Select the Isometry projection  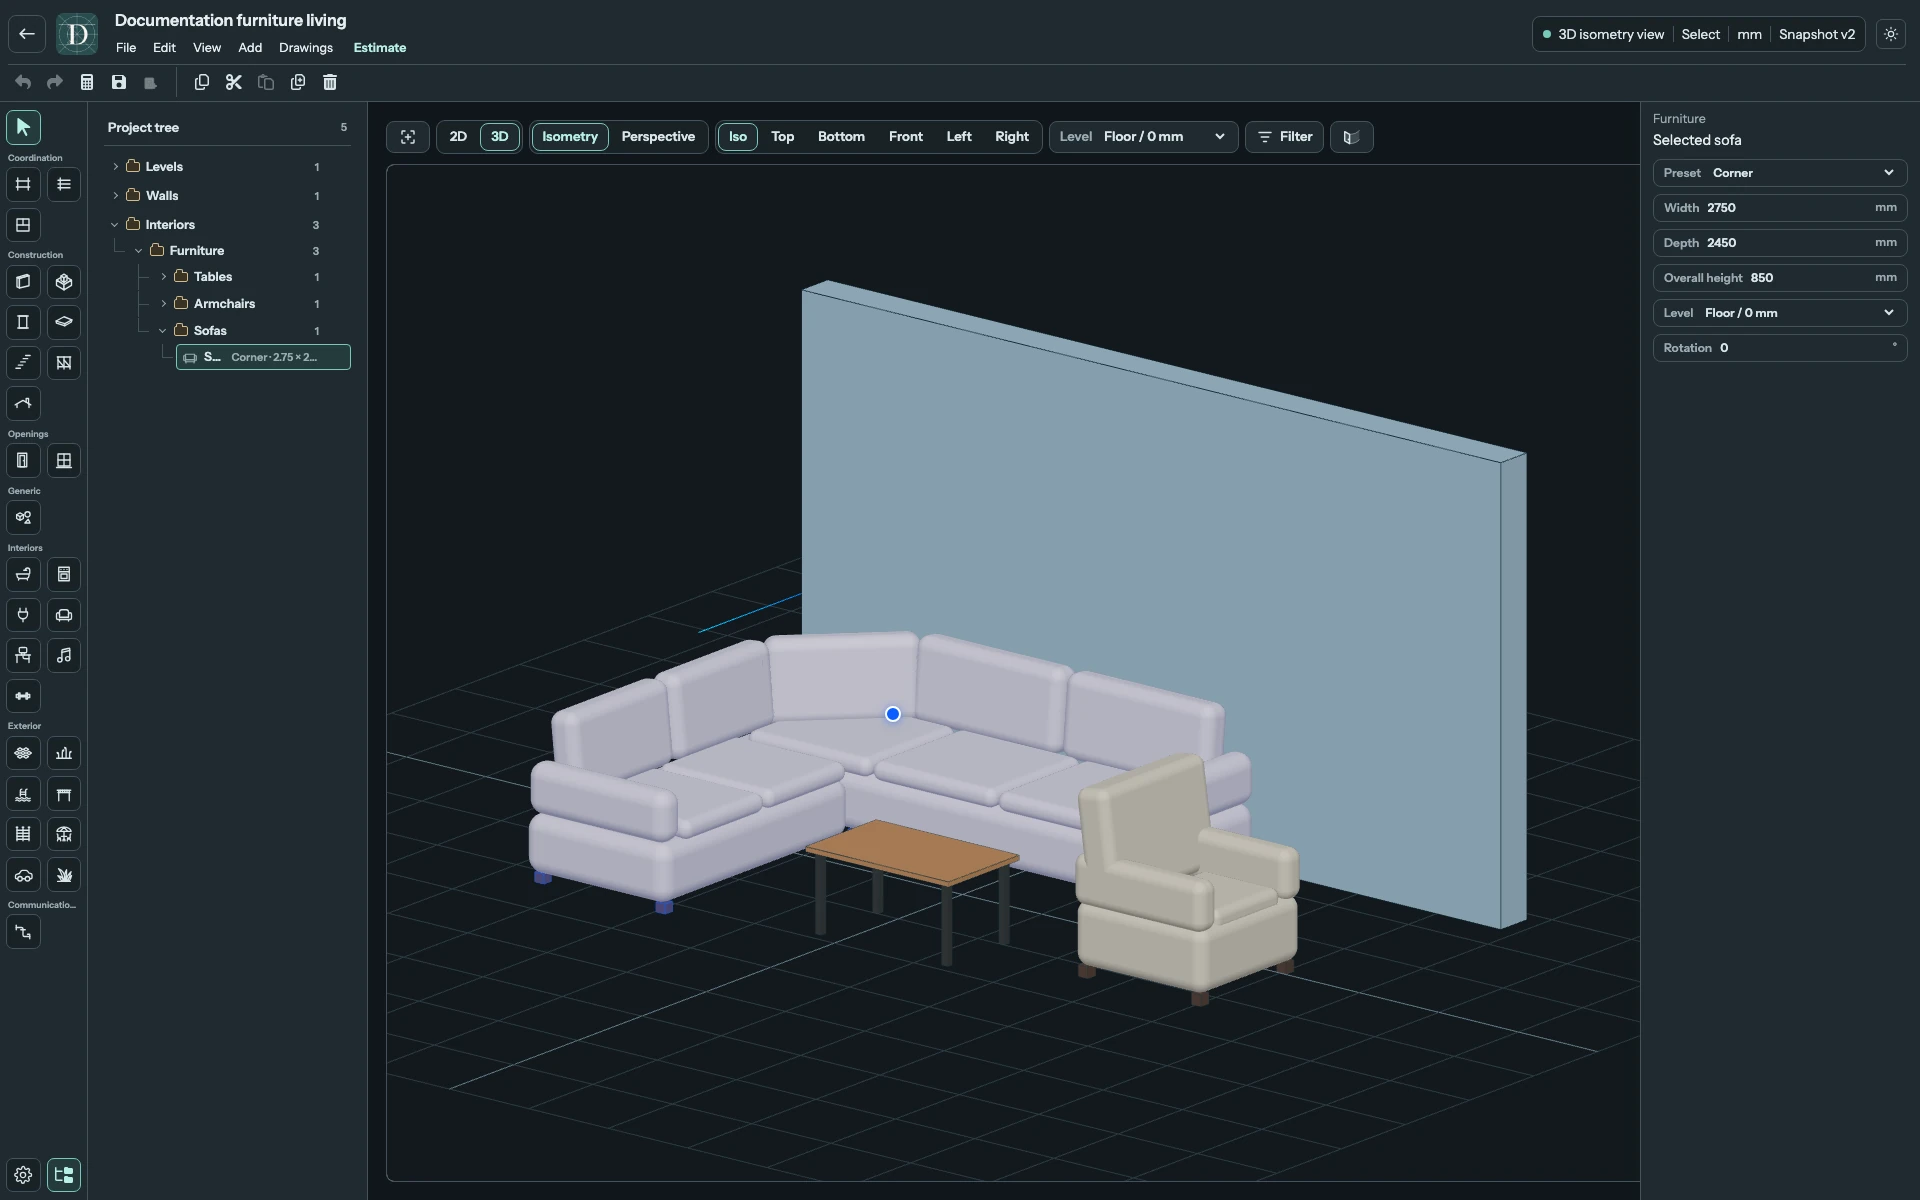tap(570, 137)
